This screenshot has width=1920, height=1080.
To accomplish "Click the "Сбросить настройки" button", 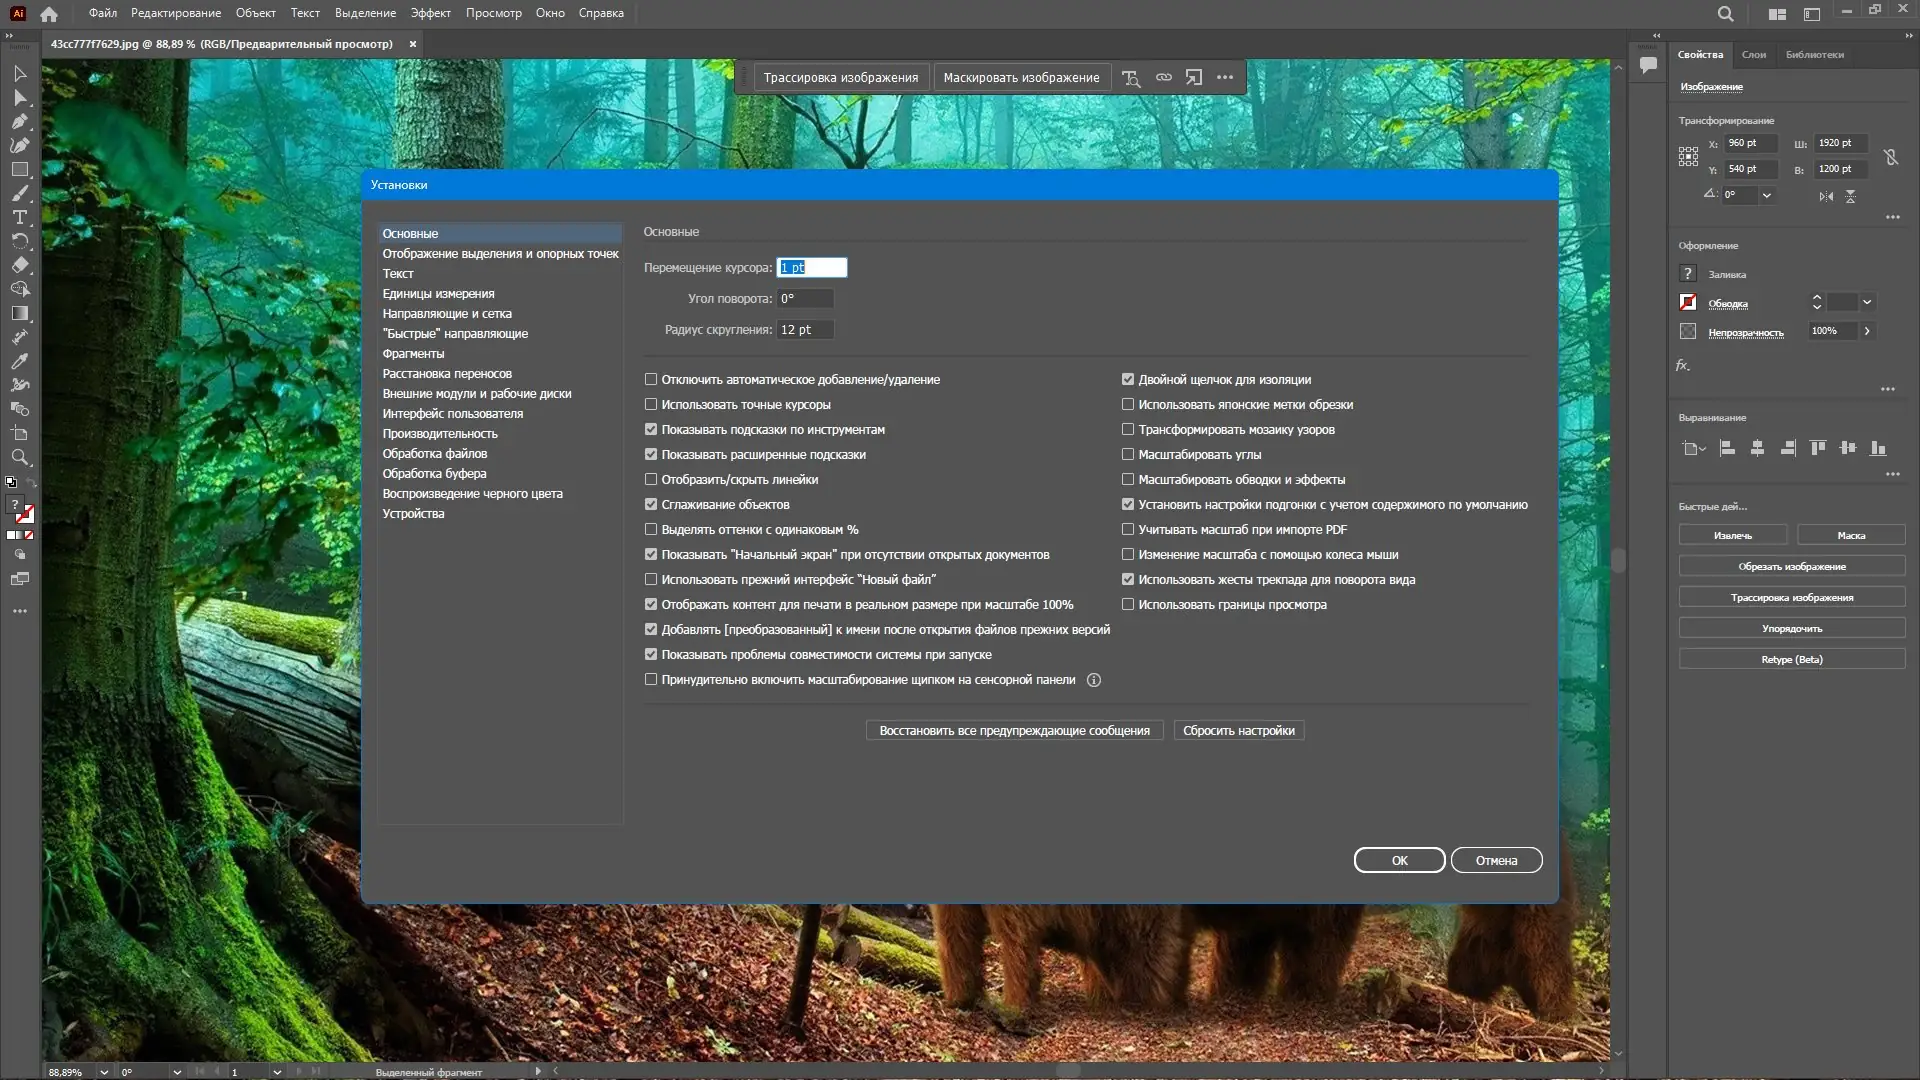I will coord(1238,730).
